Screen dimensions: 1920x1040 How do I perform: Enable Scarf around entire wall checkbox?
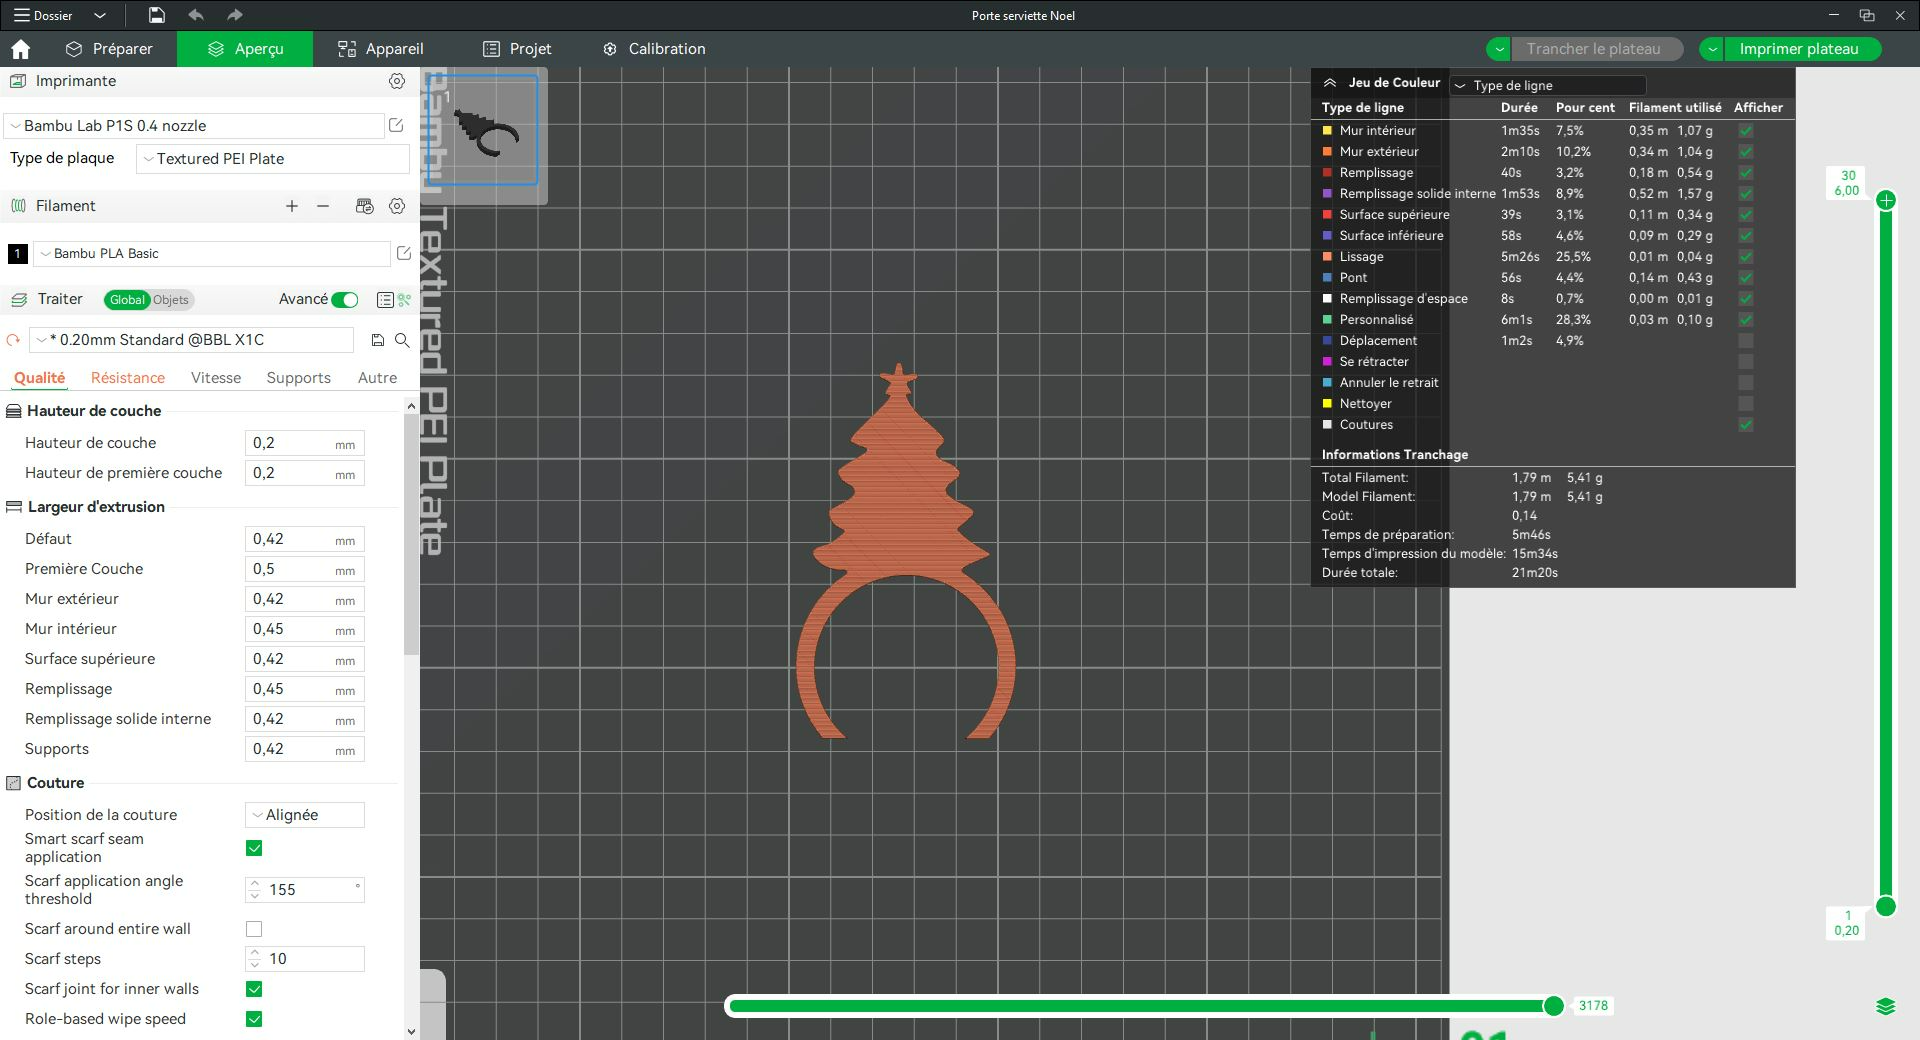254,929
